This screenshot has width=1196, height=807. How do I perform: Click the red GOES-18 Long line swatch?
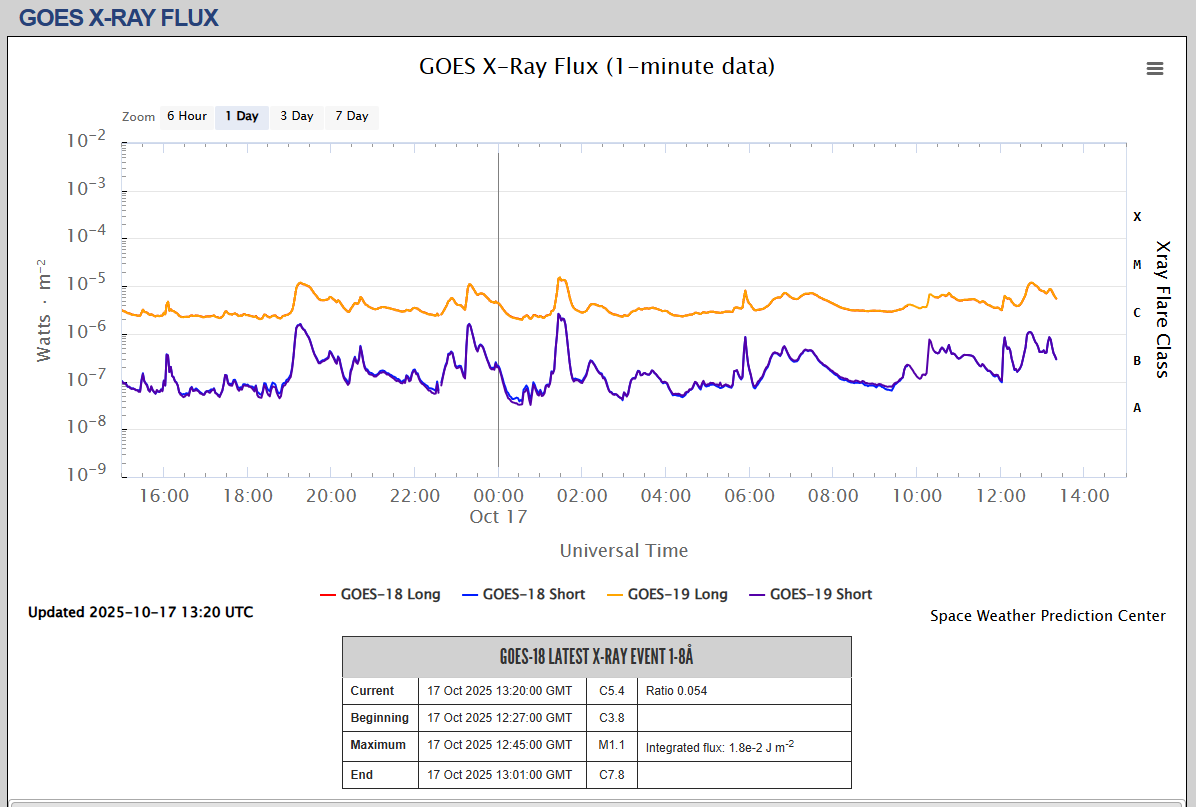327,594
